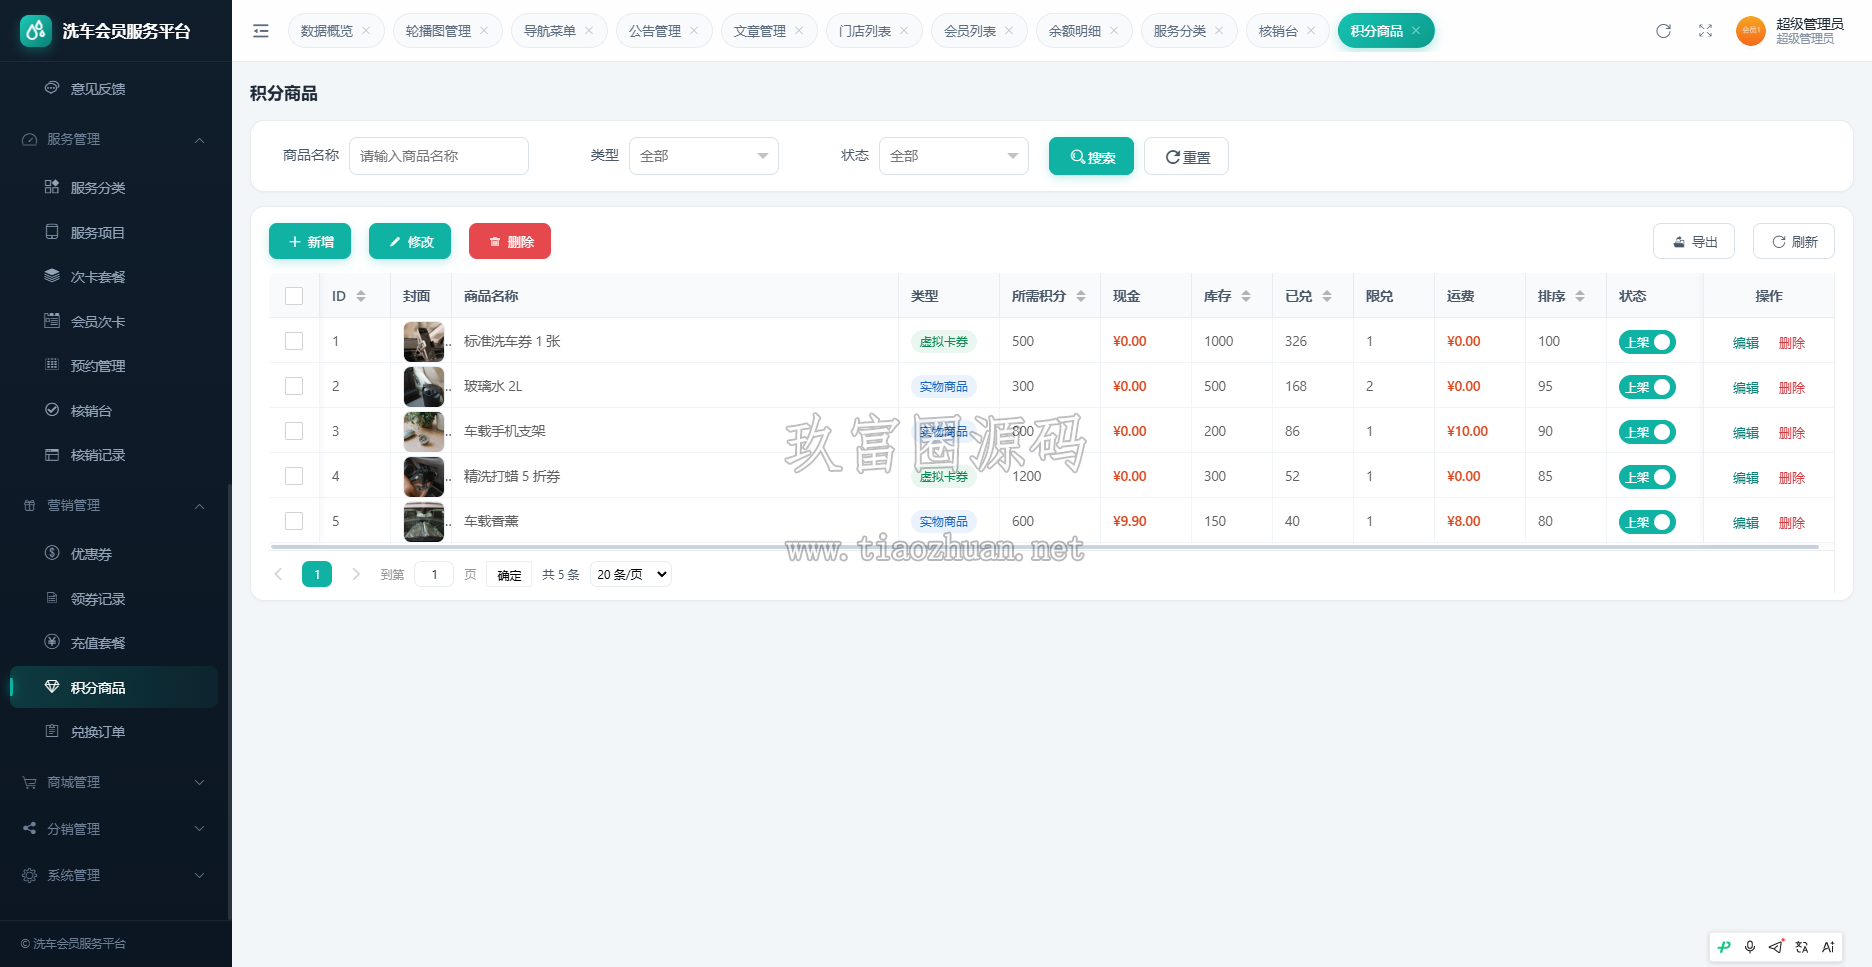
Task: Click the microphone icon in bottom tray
Action: [x=1750, y=947]
